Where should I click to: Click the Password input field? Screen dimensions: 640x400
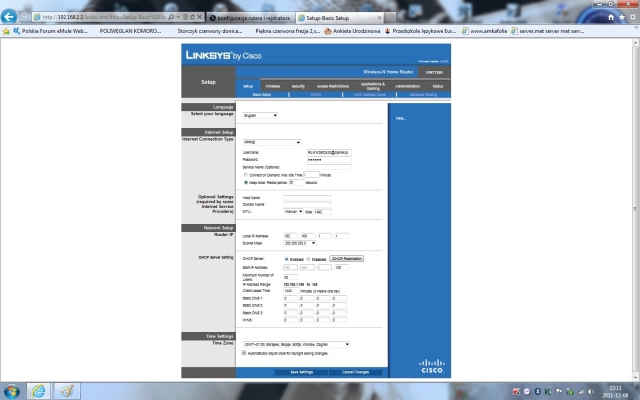[329, 160]
